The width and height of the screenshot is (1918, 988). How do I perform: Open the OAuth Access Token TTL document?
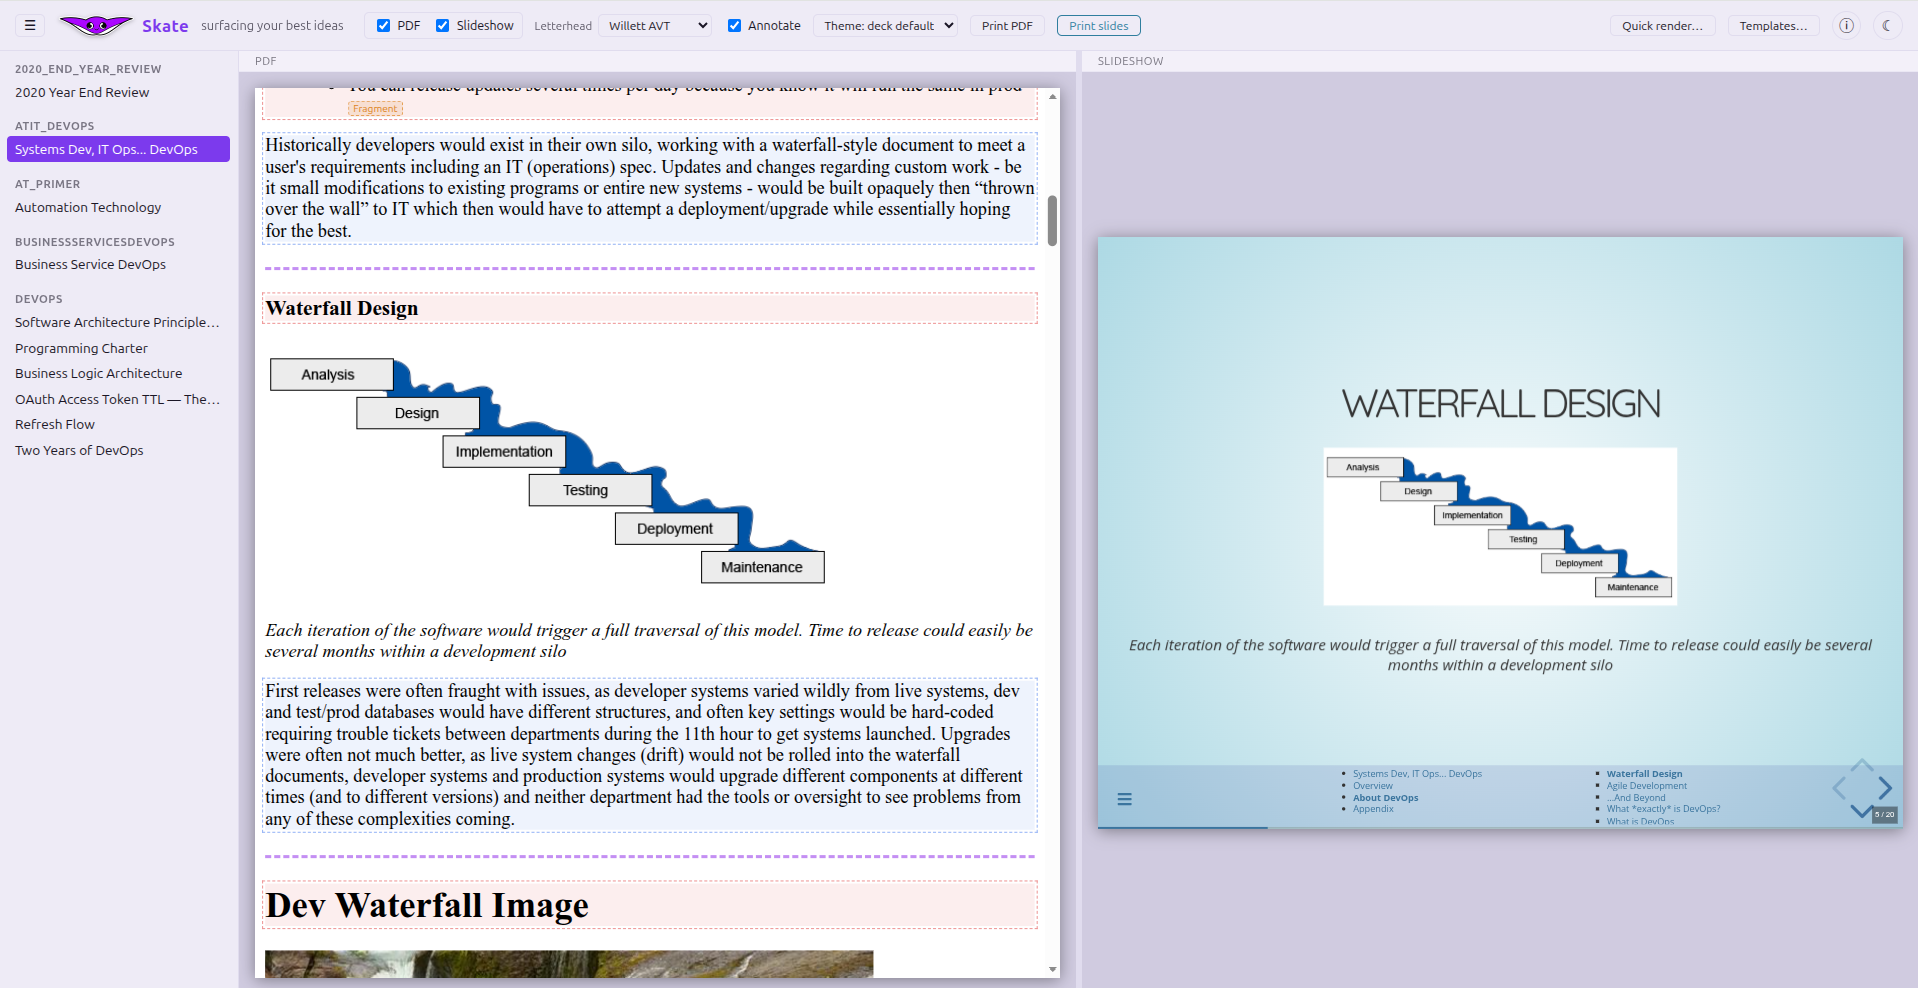(x=117, y=399)
